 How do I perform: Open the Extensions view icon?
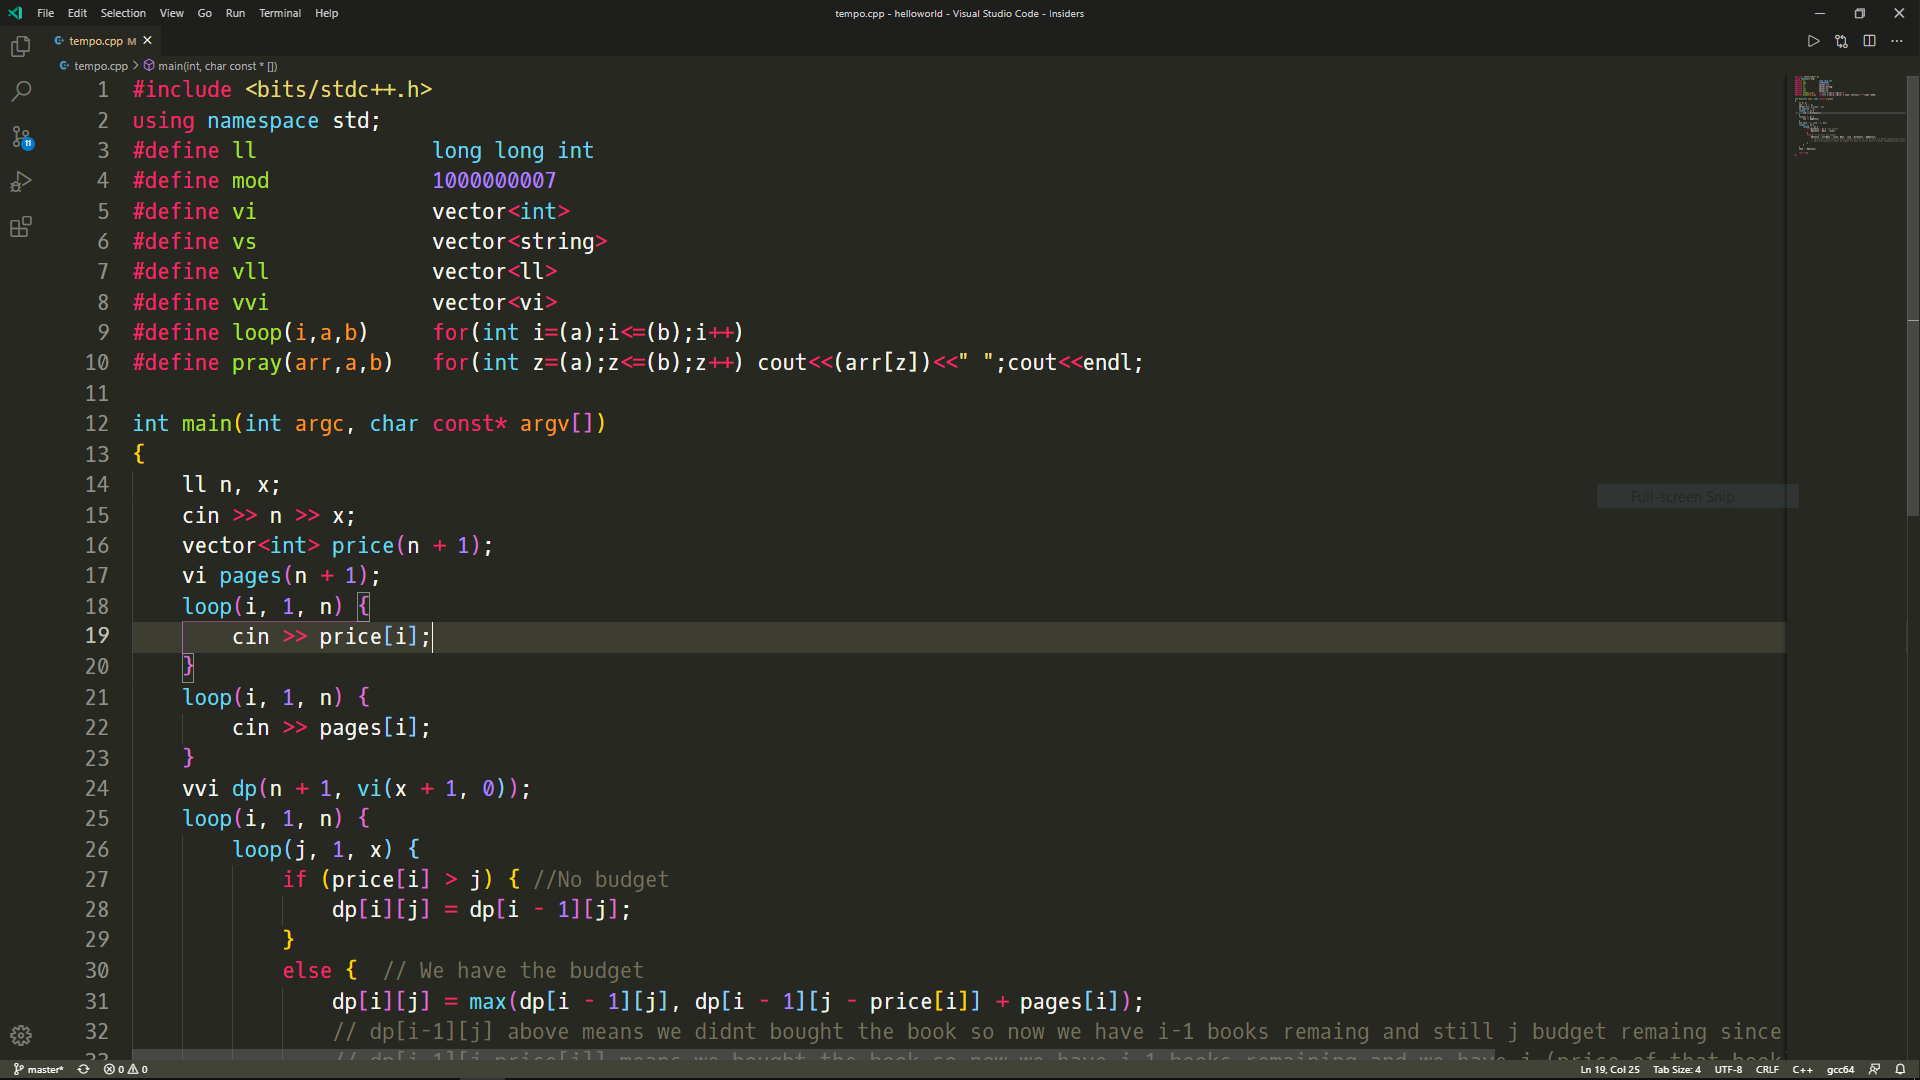tap(21, 227)
